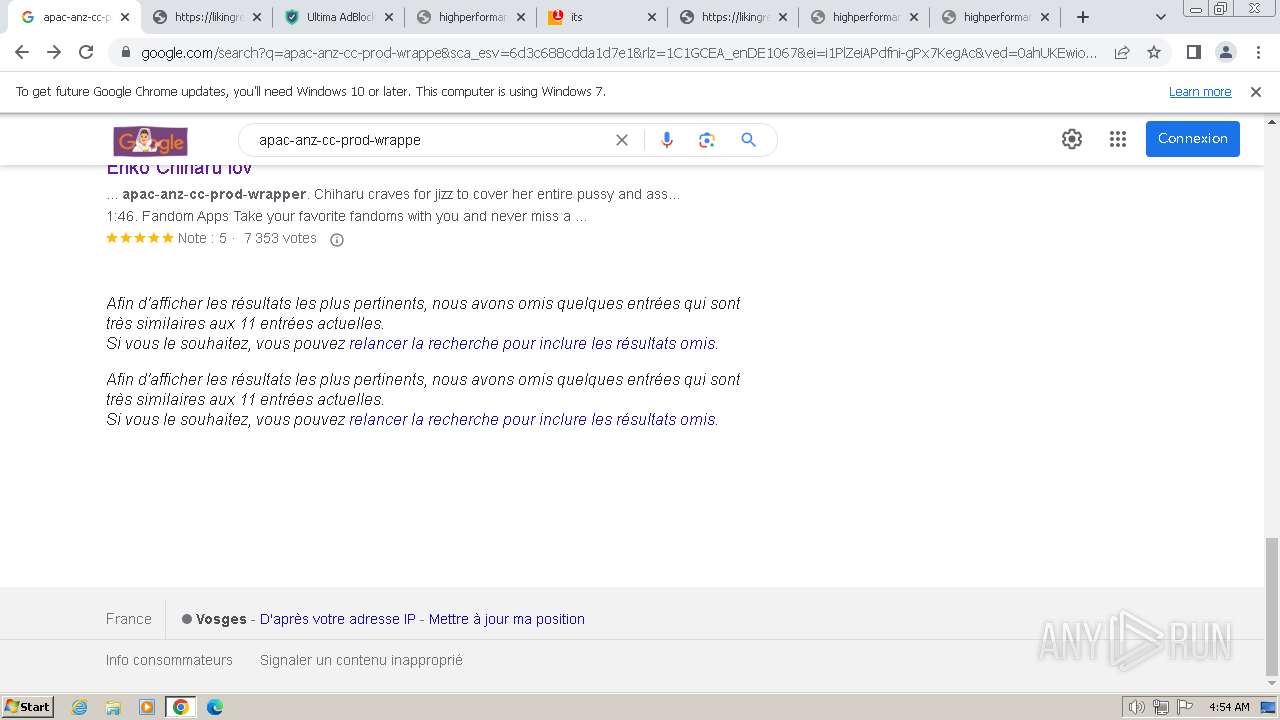Go forward to the next page
1280x720 pixels.
pos(54,53)
